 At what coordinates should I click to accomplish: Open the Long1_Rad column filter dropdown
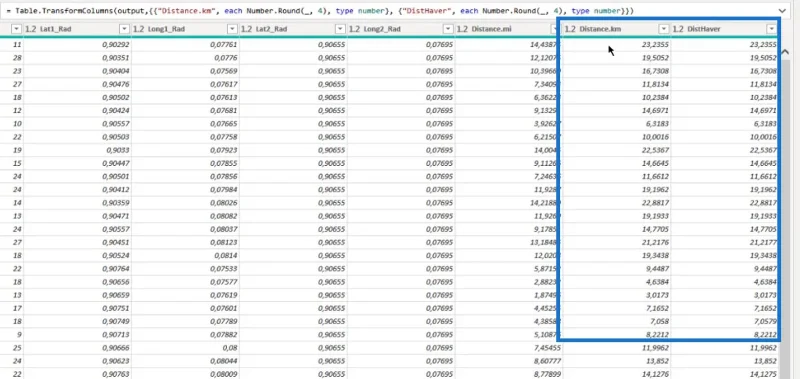click(232, 29)
